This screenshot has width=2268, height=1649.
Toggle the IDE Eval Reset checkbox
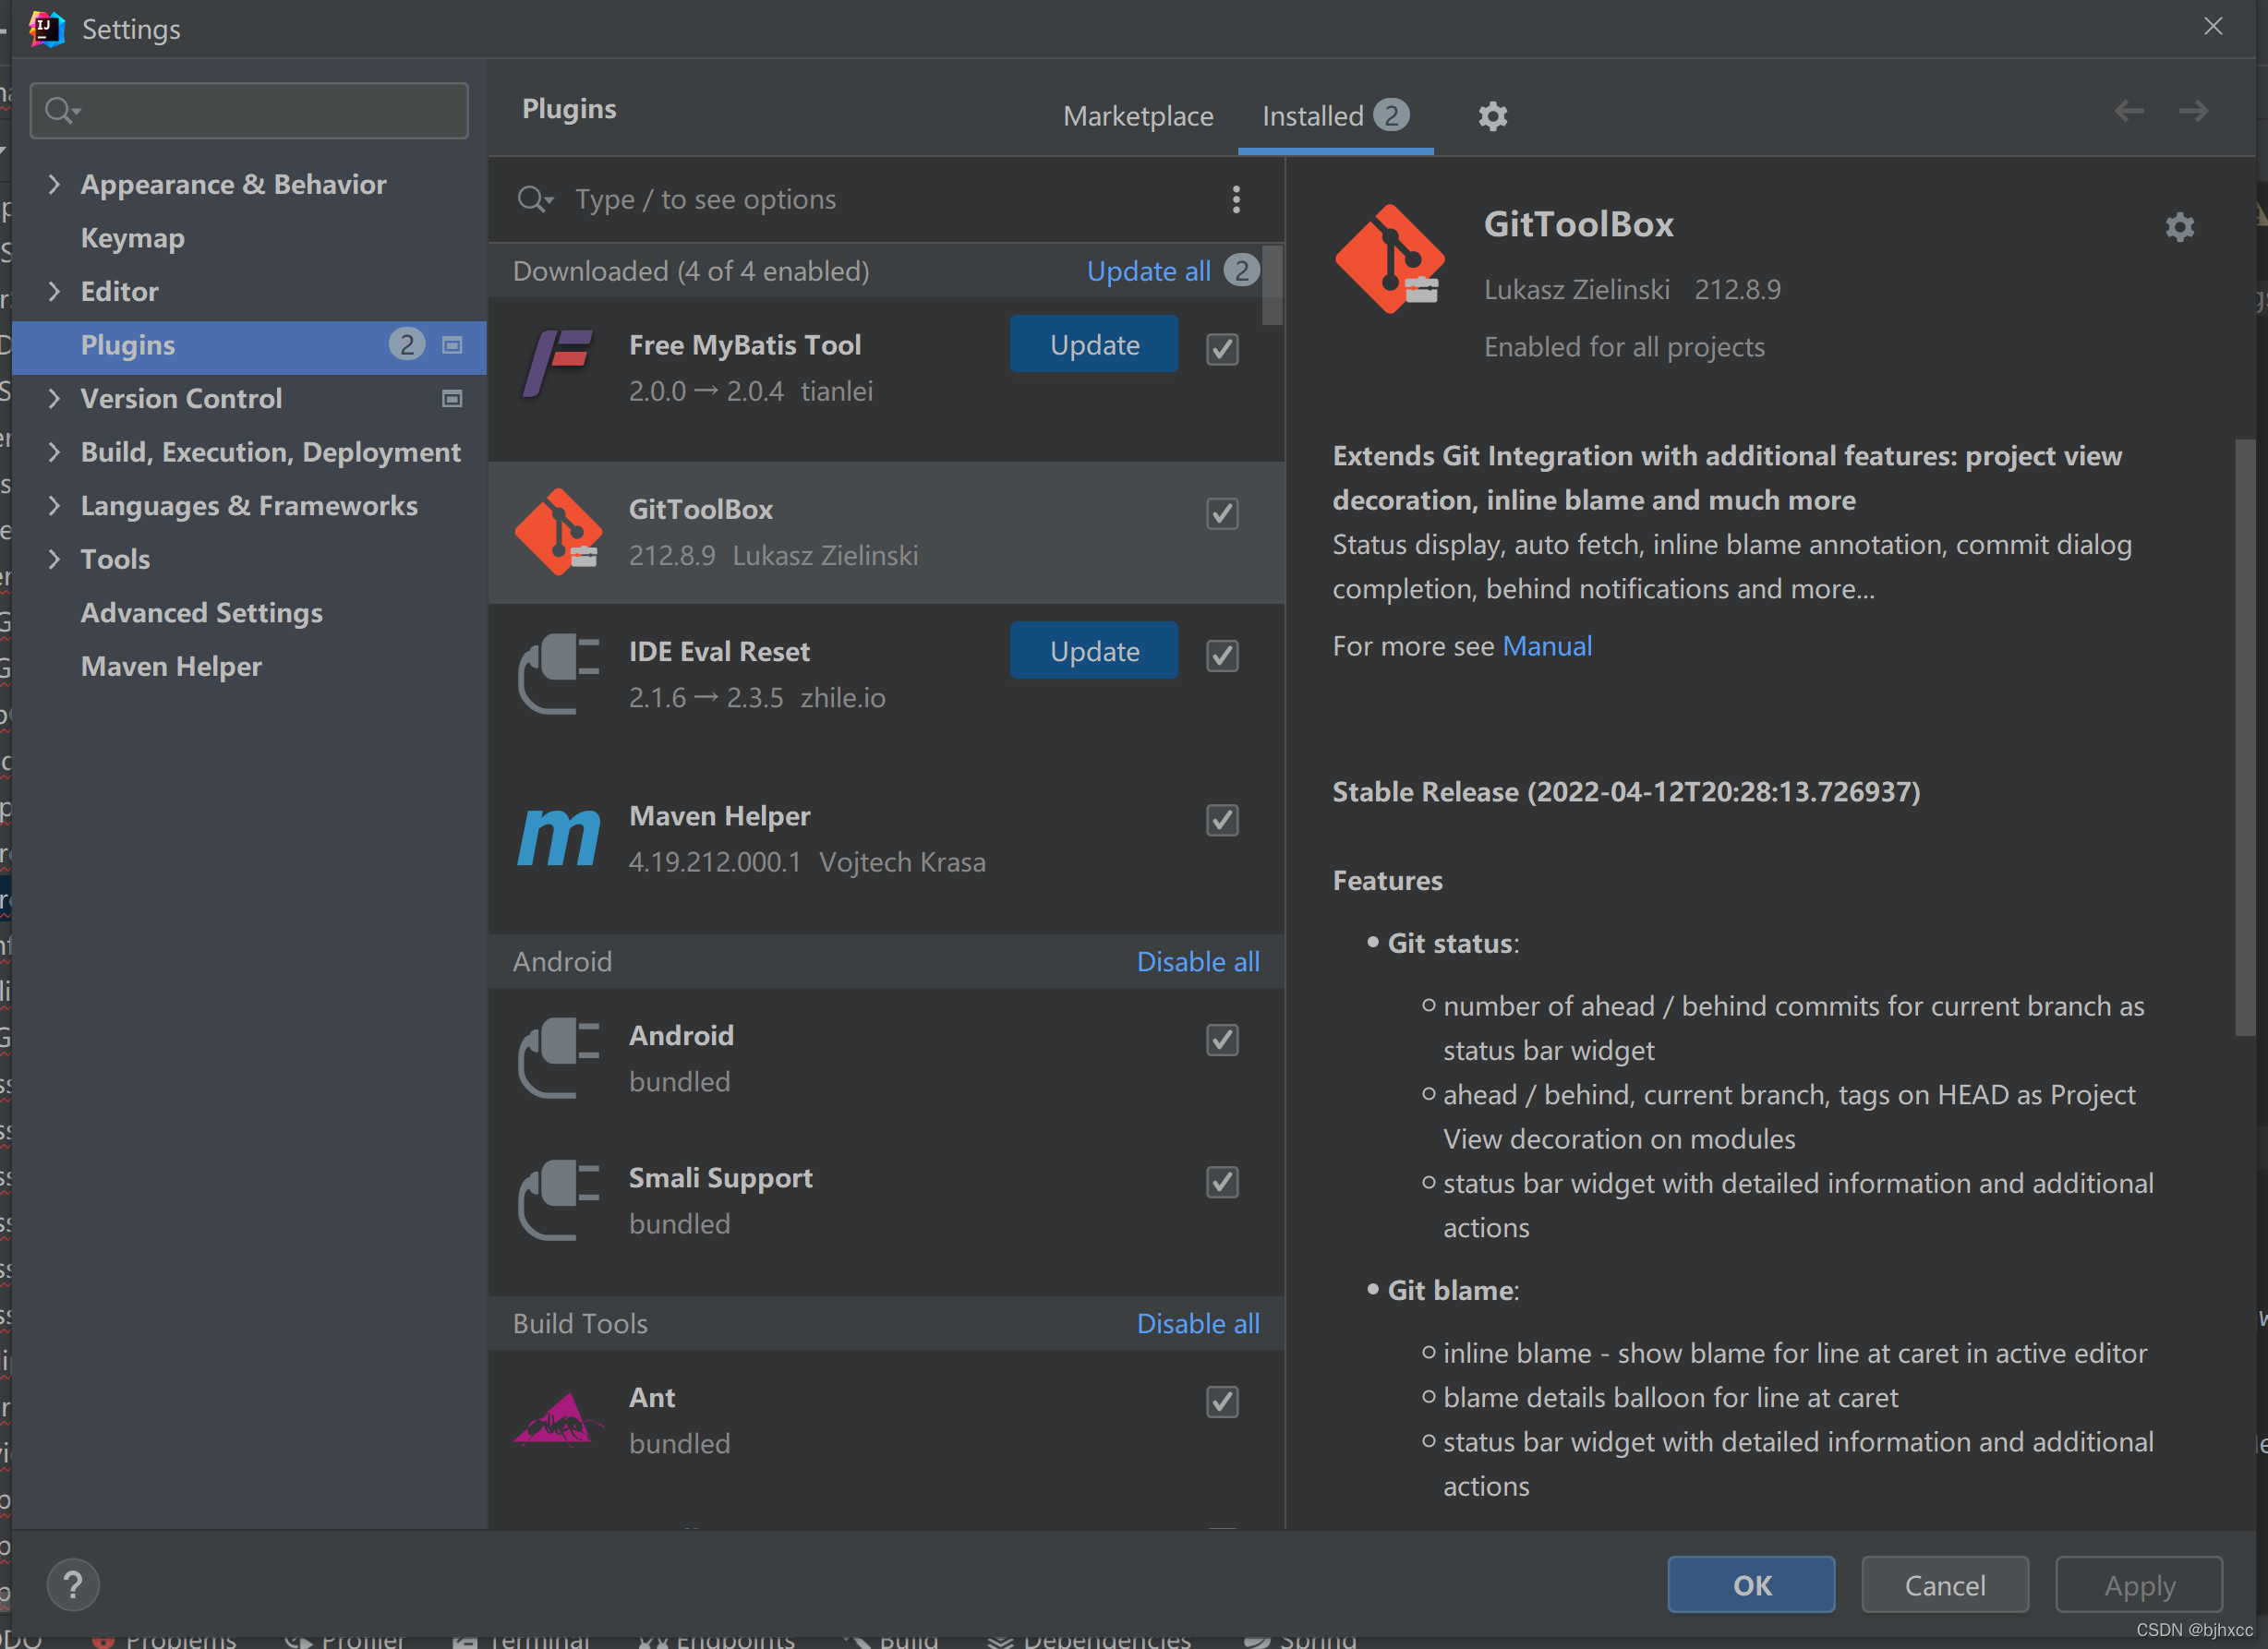click(1222, 655)
